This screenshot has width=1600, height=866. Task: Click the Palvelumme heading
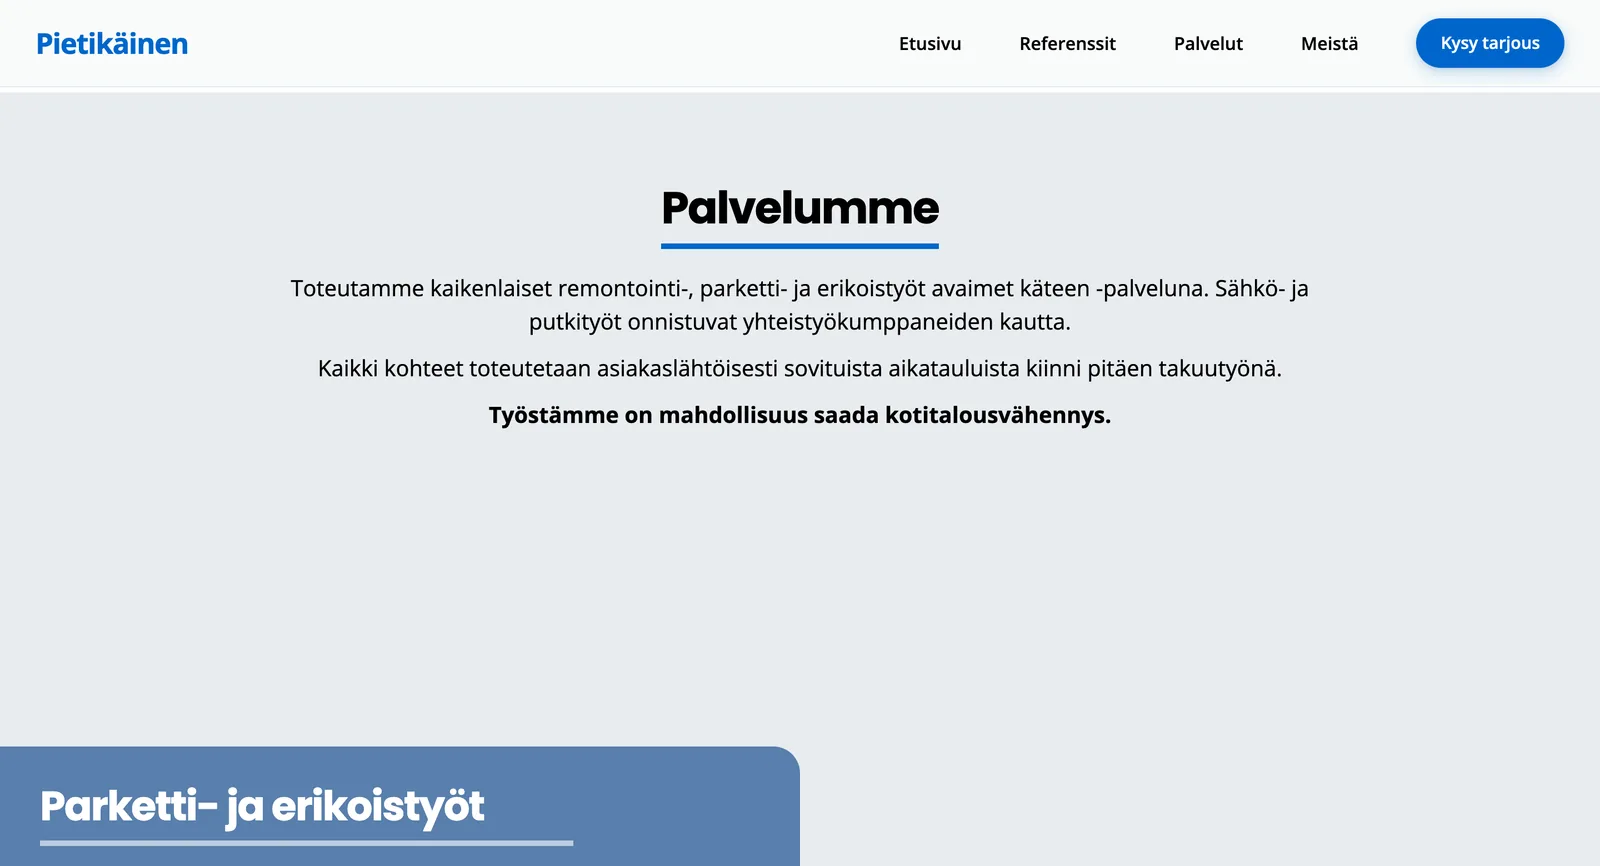800,208
